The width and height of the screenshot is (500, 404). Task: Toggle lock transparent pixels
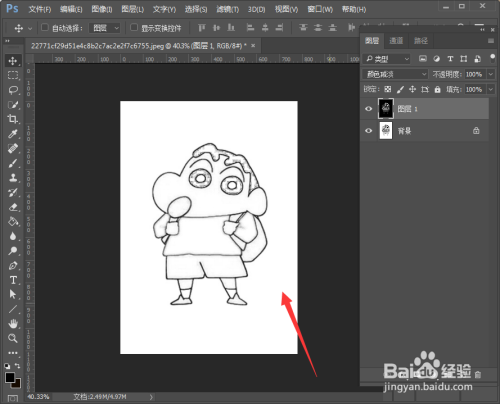[x=388, y=89]
